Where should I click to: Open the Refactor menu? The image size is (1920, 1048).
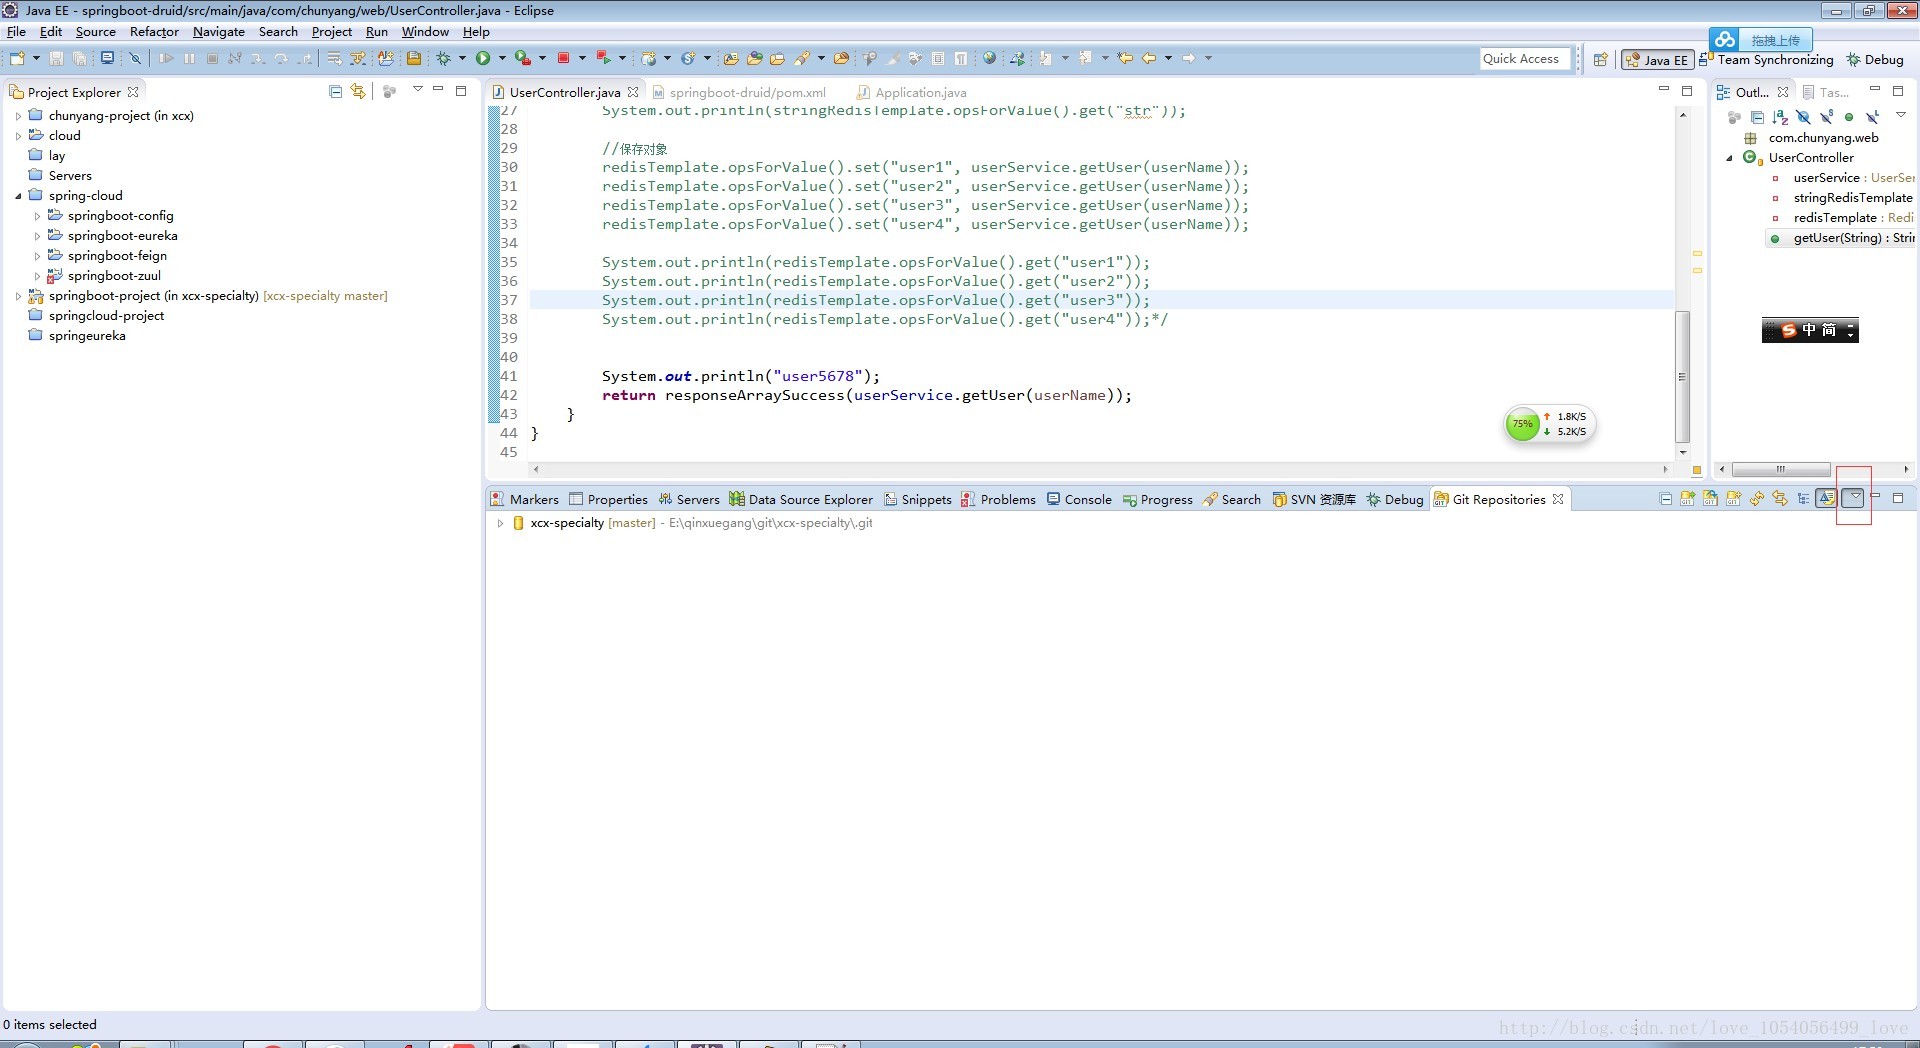click(x=154, y=32)
